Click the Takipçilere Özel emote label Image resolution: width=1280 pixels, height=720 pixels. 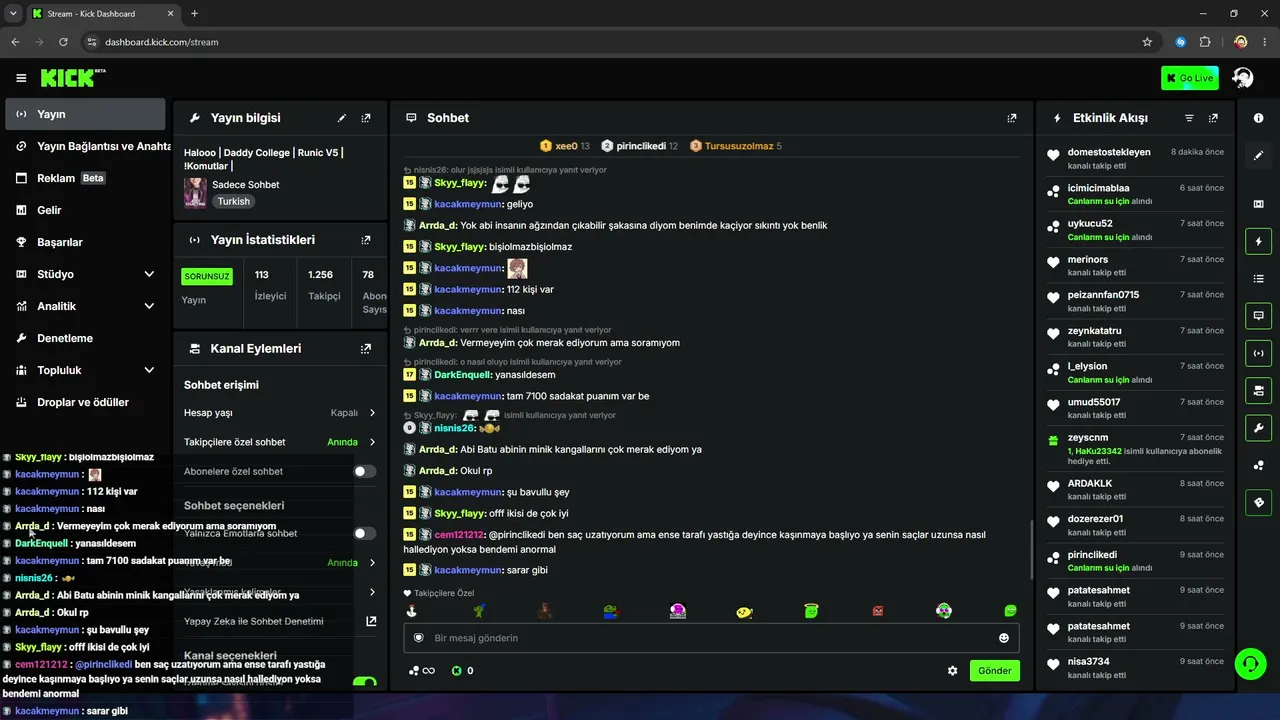(x=445, y=593)
